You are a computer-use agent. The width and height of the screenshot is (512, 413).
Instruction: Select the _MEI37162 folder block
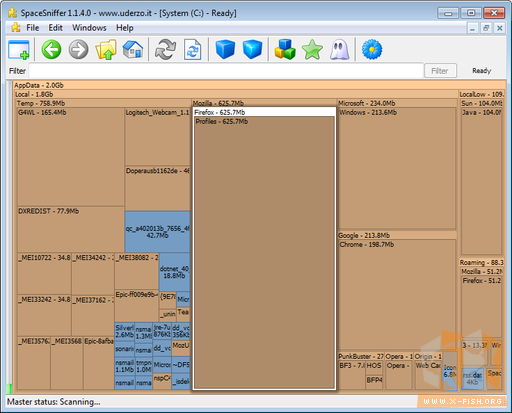pyautogui.click(x=93, y=315)
